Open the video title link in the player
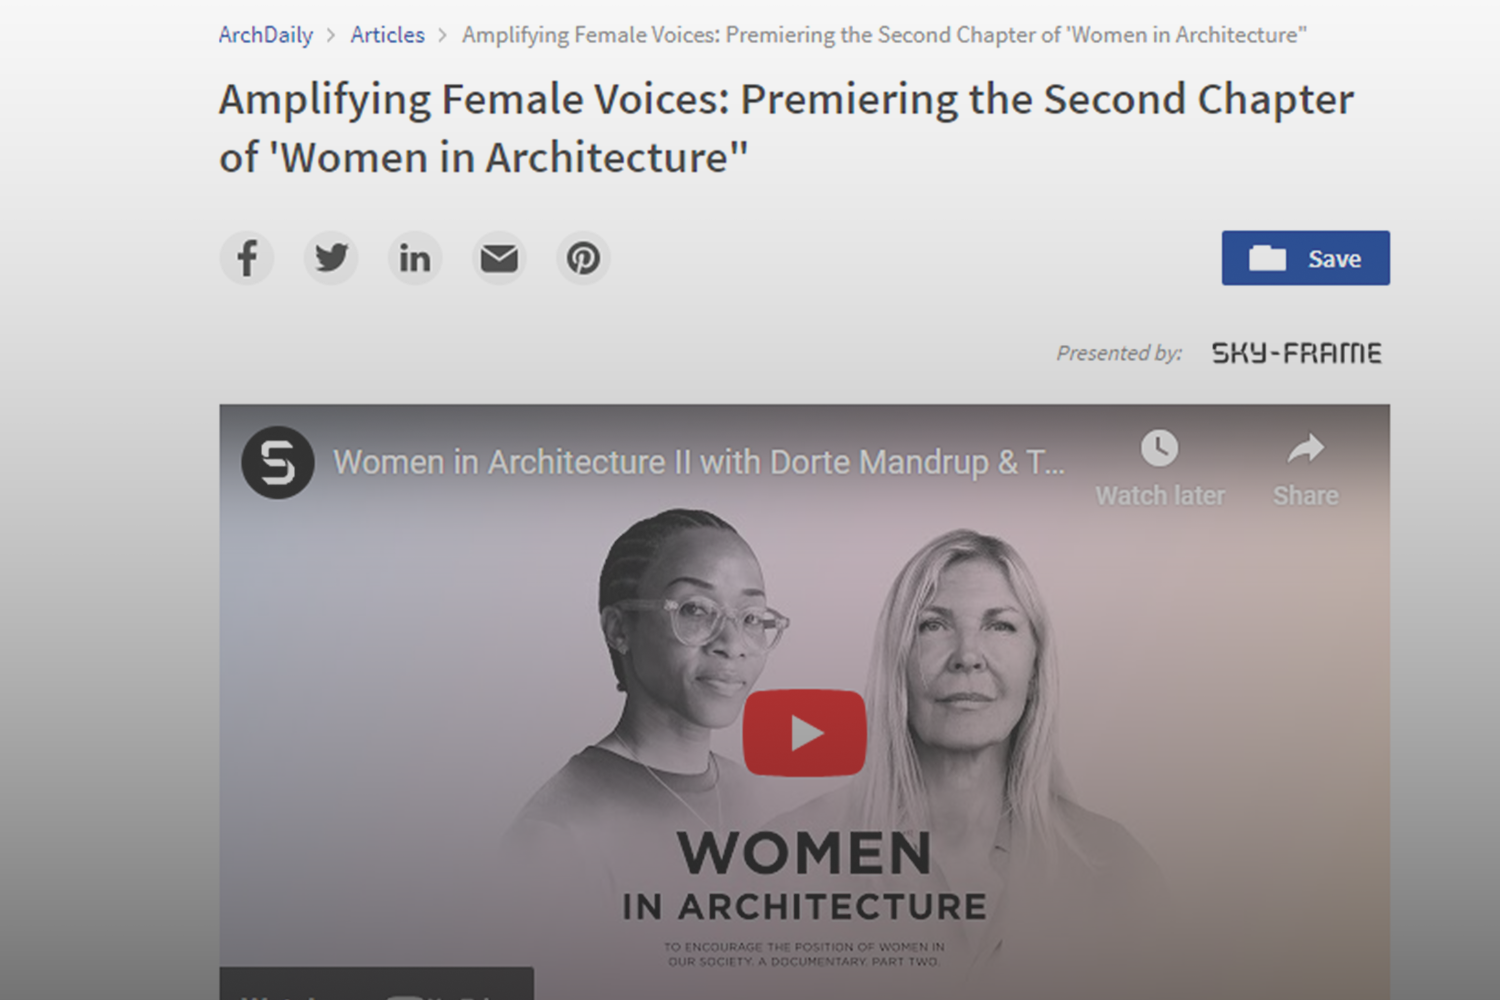Screen dimensions: 1500x1000 tap(698, 463)
